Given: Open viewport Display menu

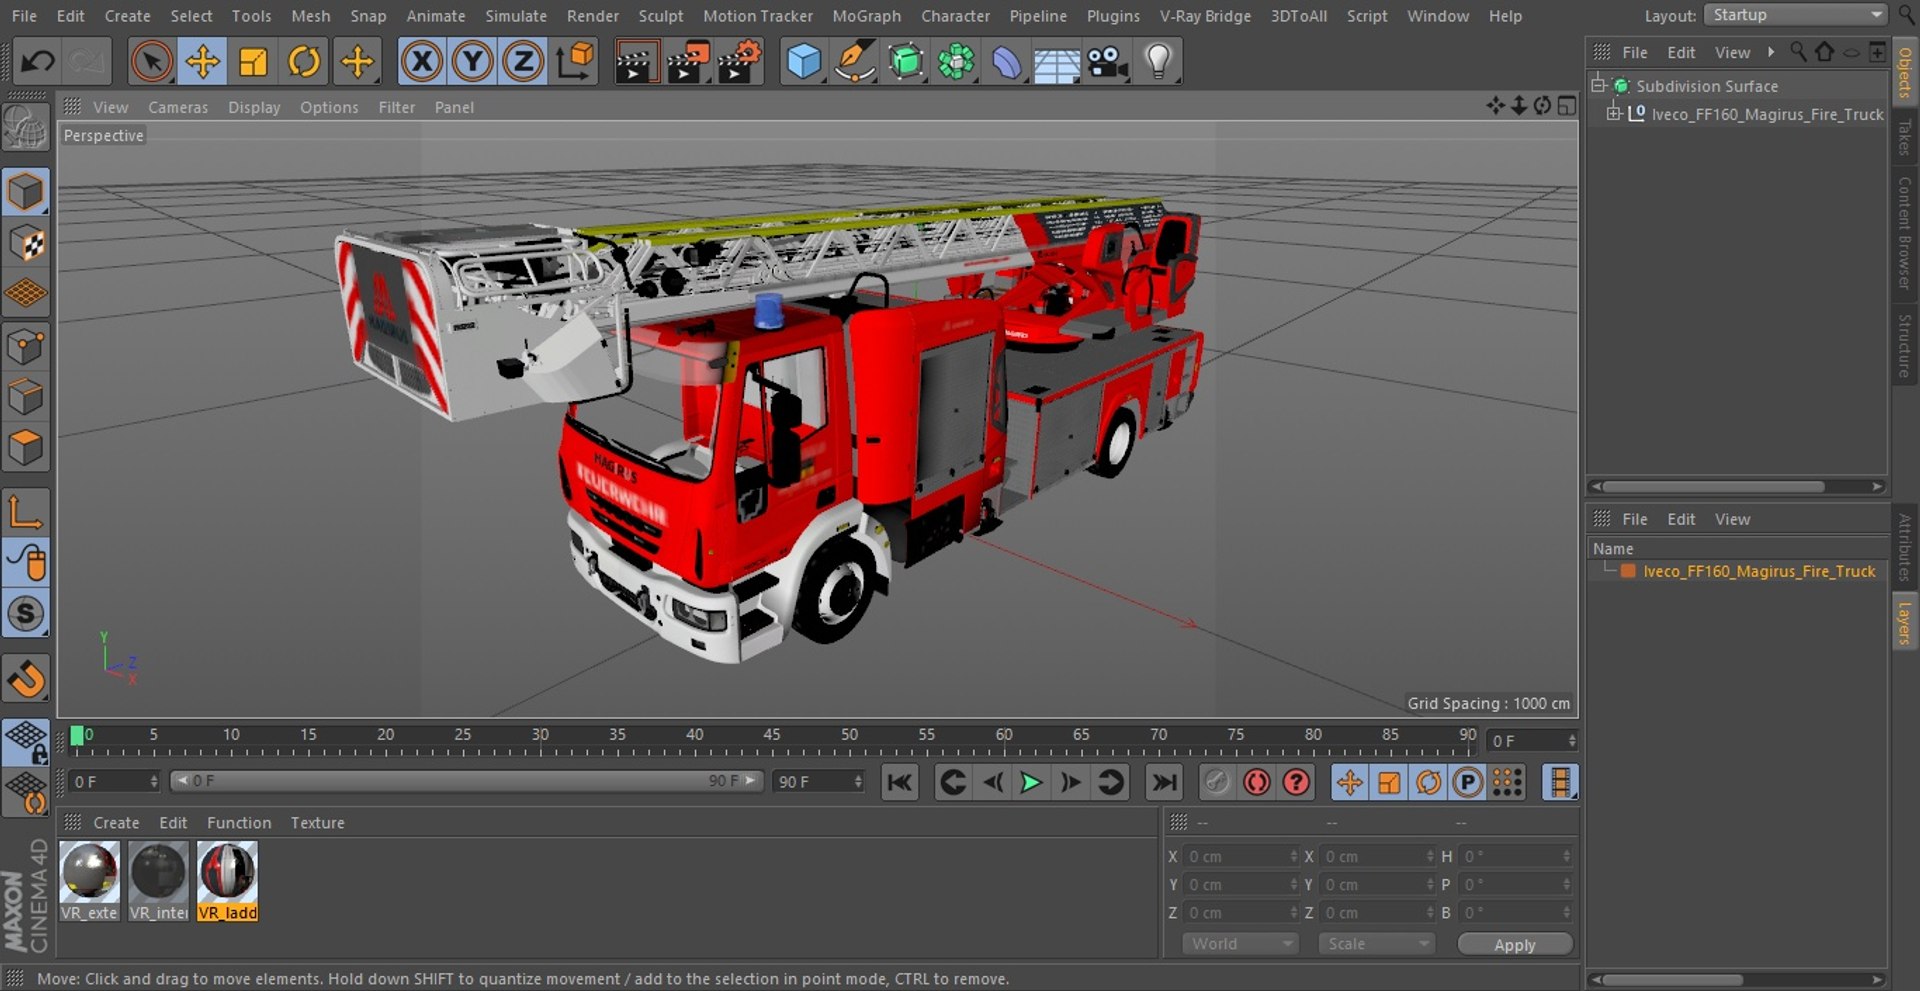Looking at the screenshot, I should [254, 107].
